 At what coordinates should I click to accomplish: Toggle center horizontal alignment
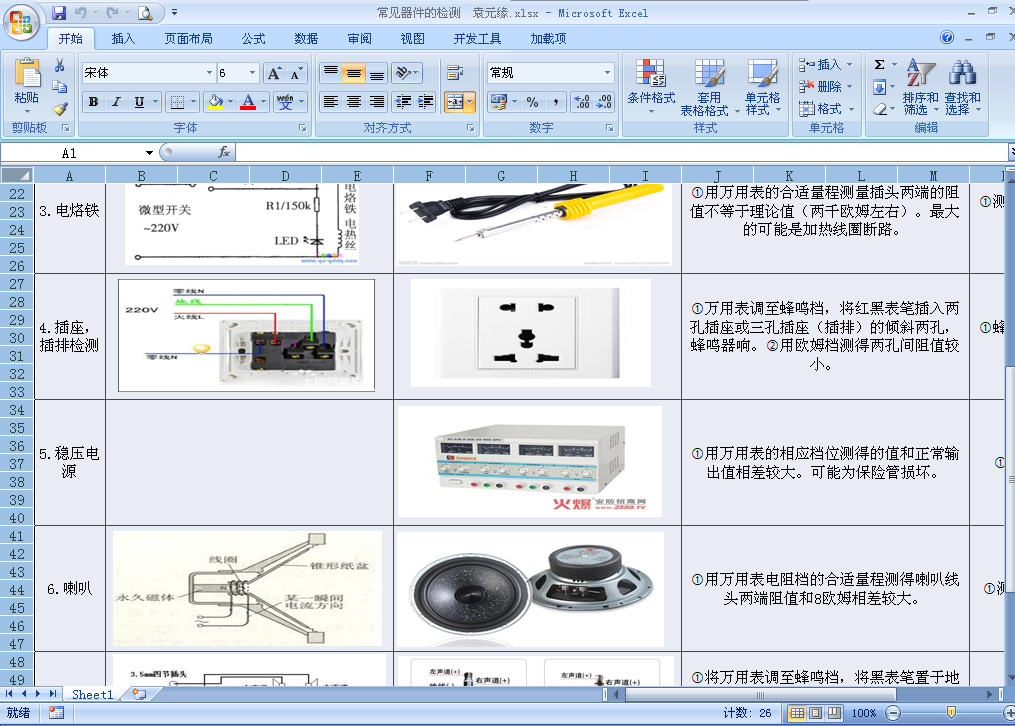353,102
